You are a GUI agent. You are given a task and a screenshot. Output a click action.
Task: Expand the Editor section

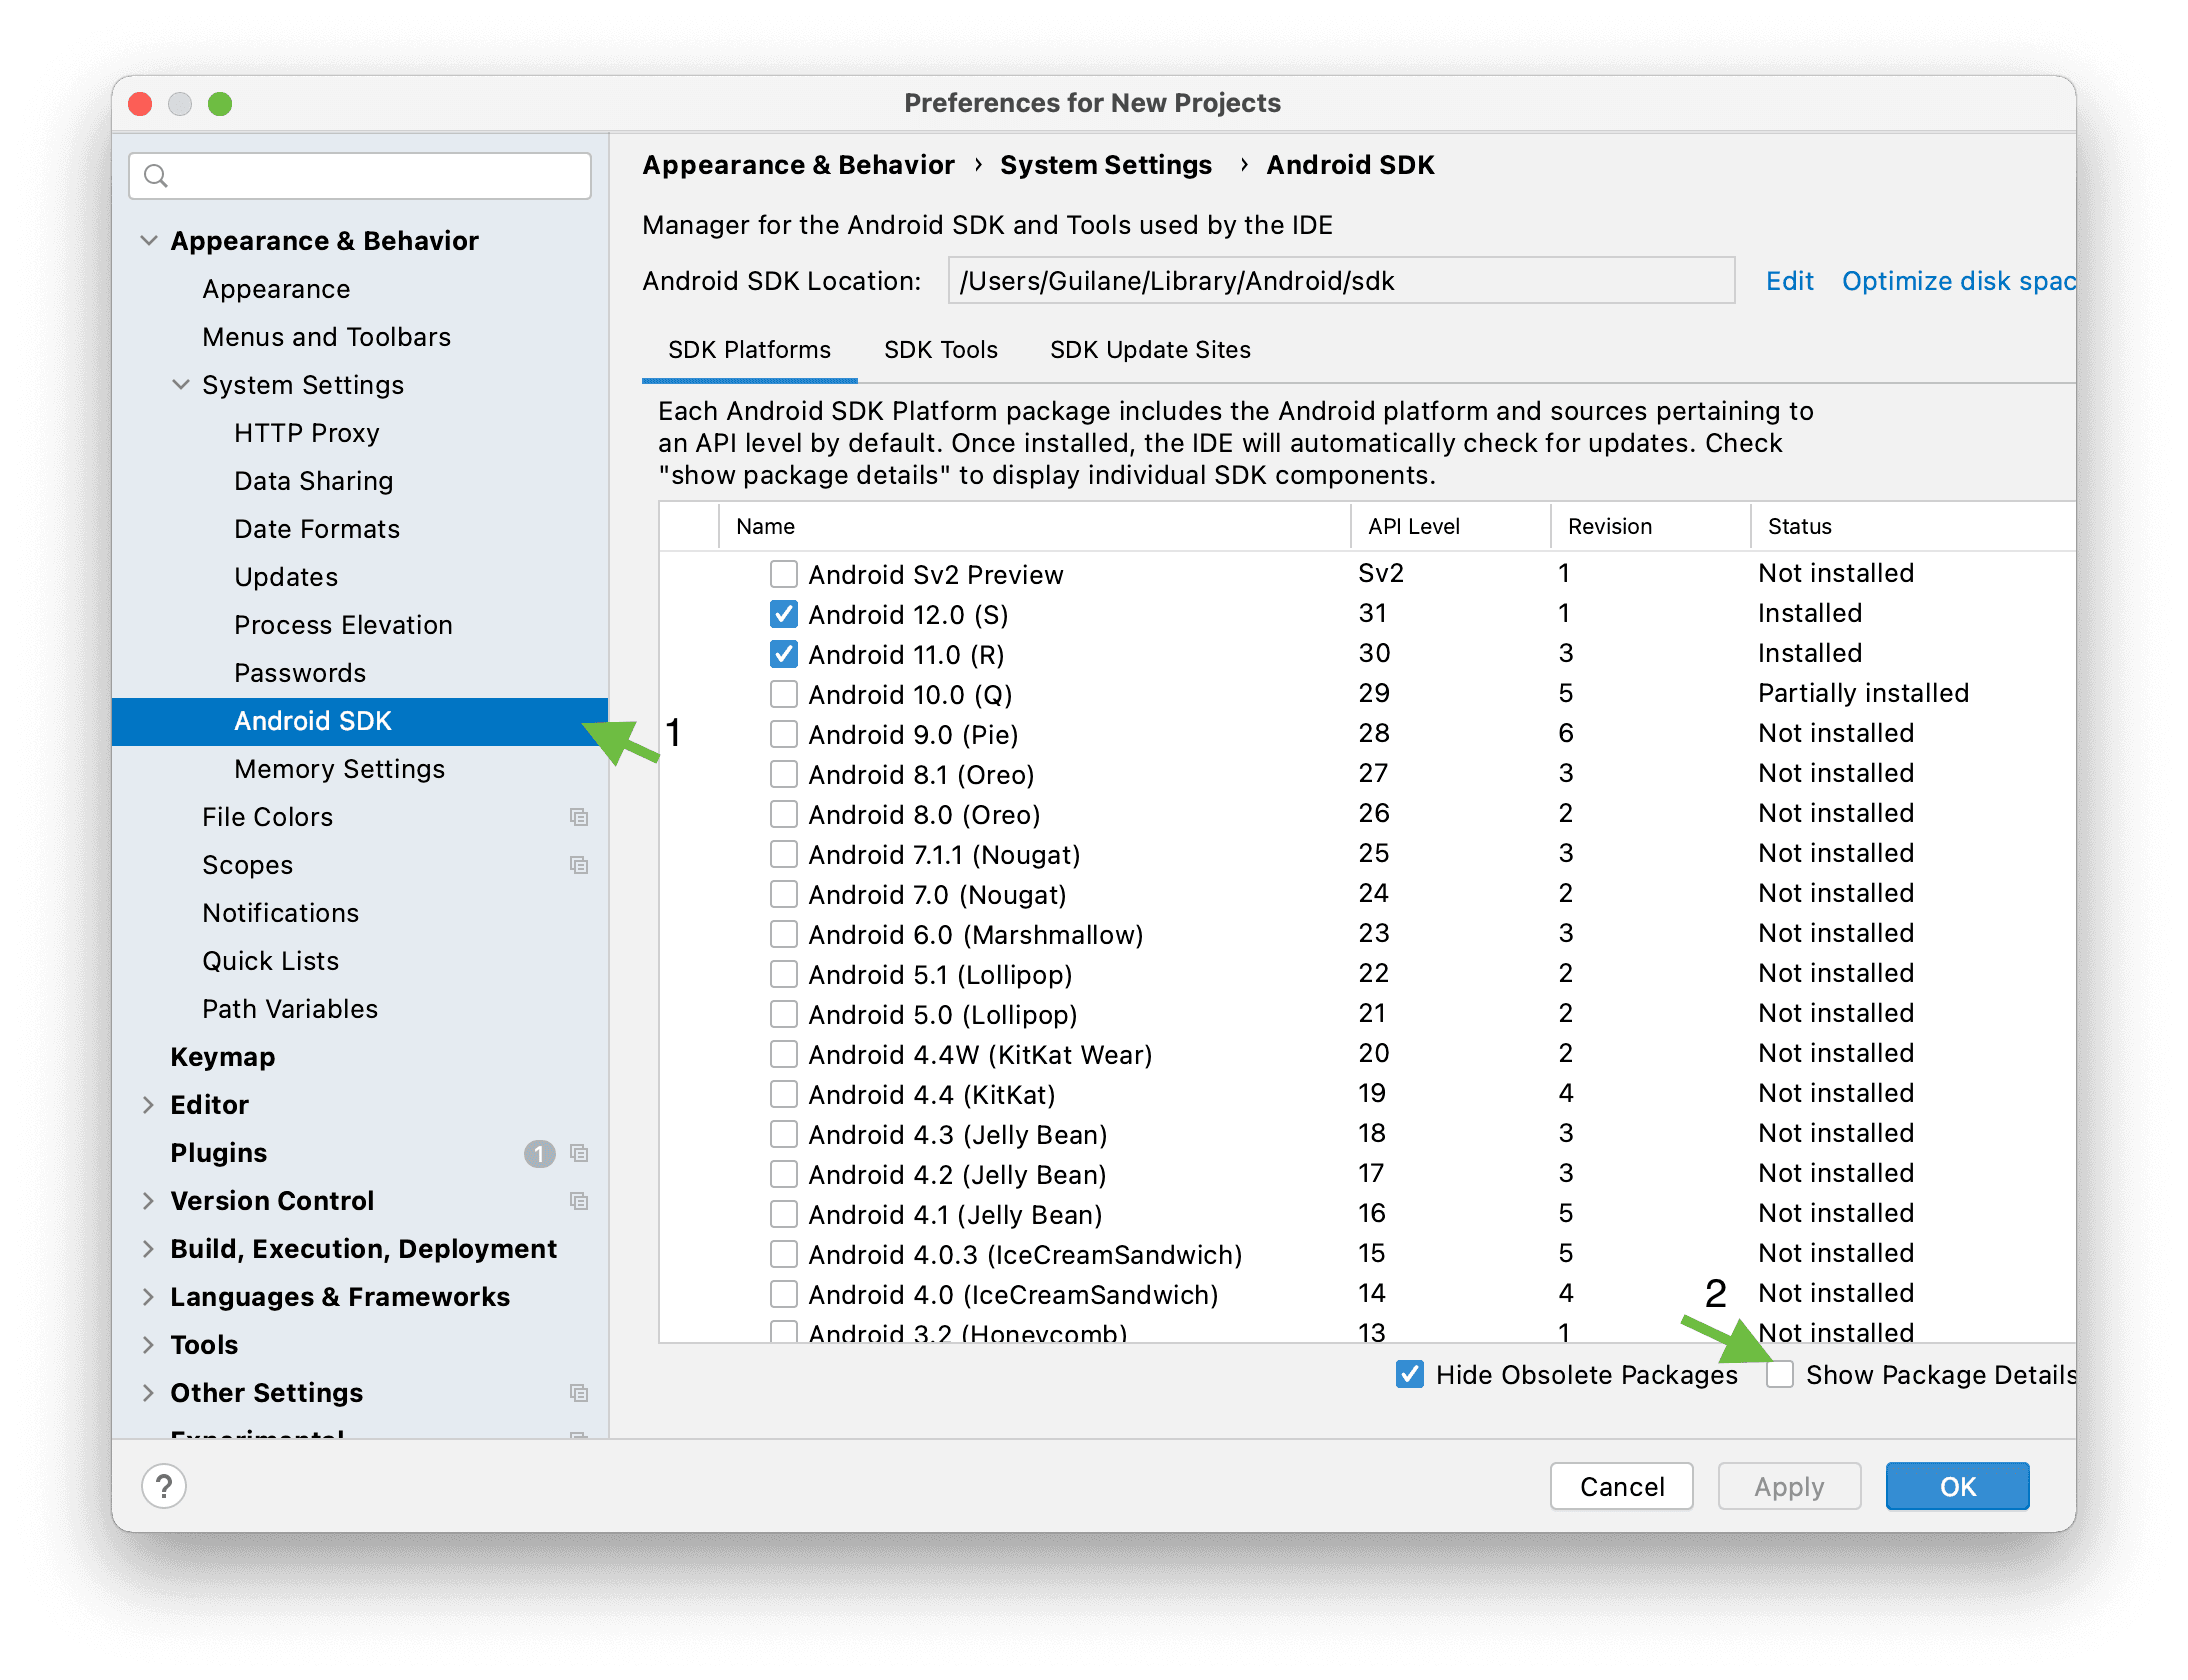pos(148,1105)
